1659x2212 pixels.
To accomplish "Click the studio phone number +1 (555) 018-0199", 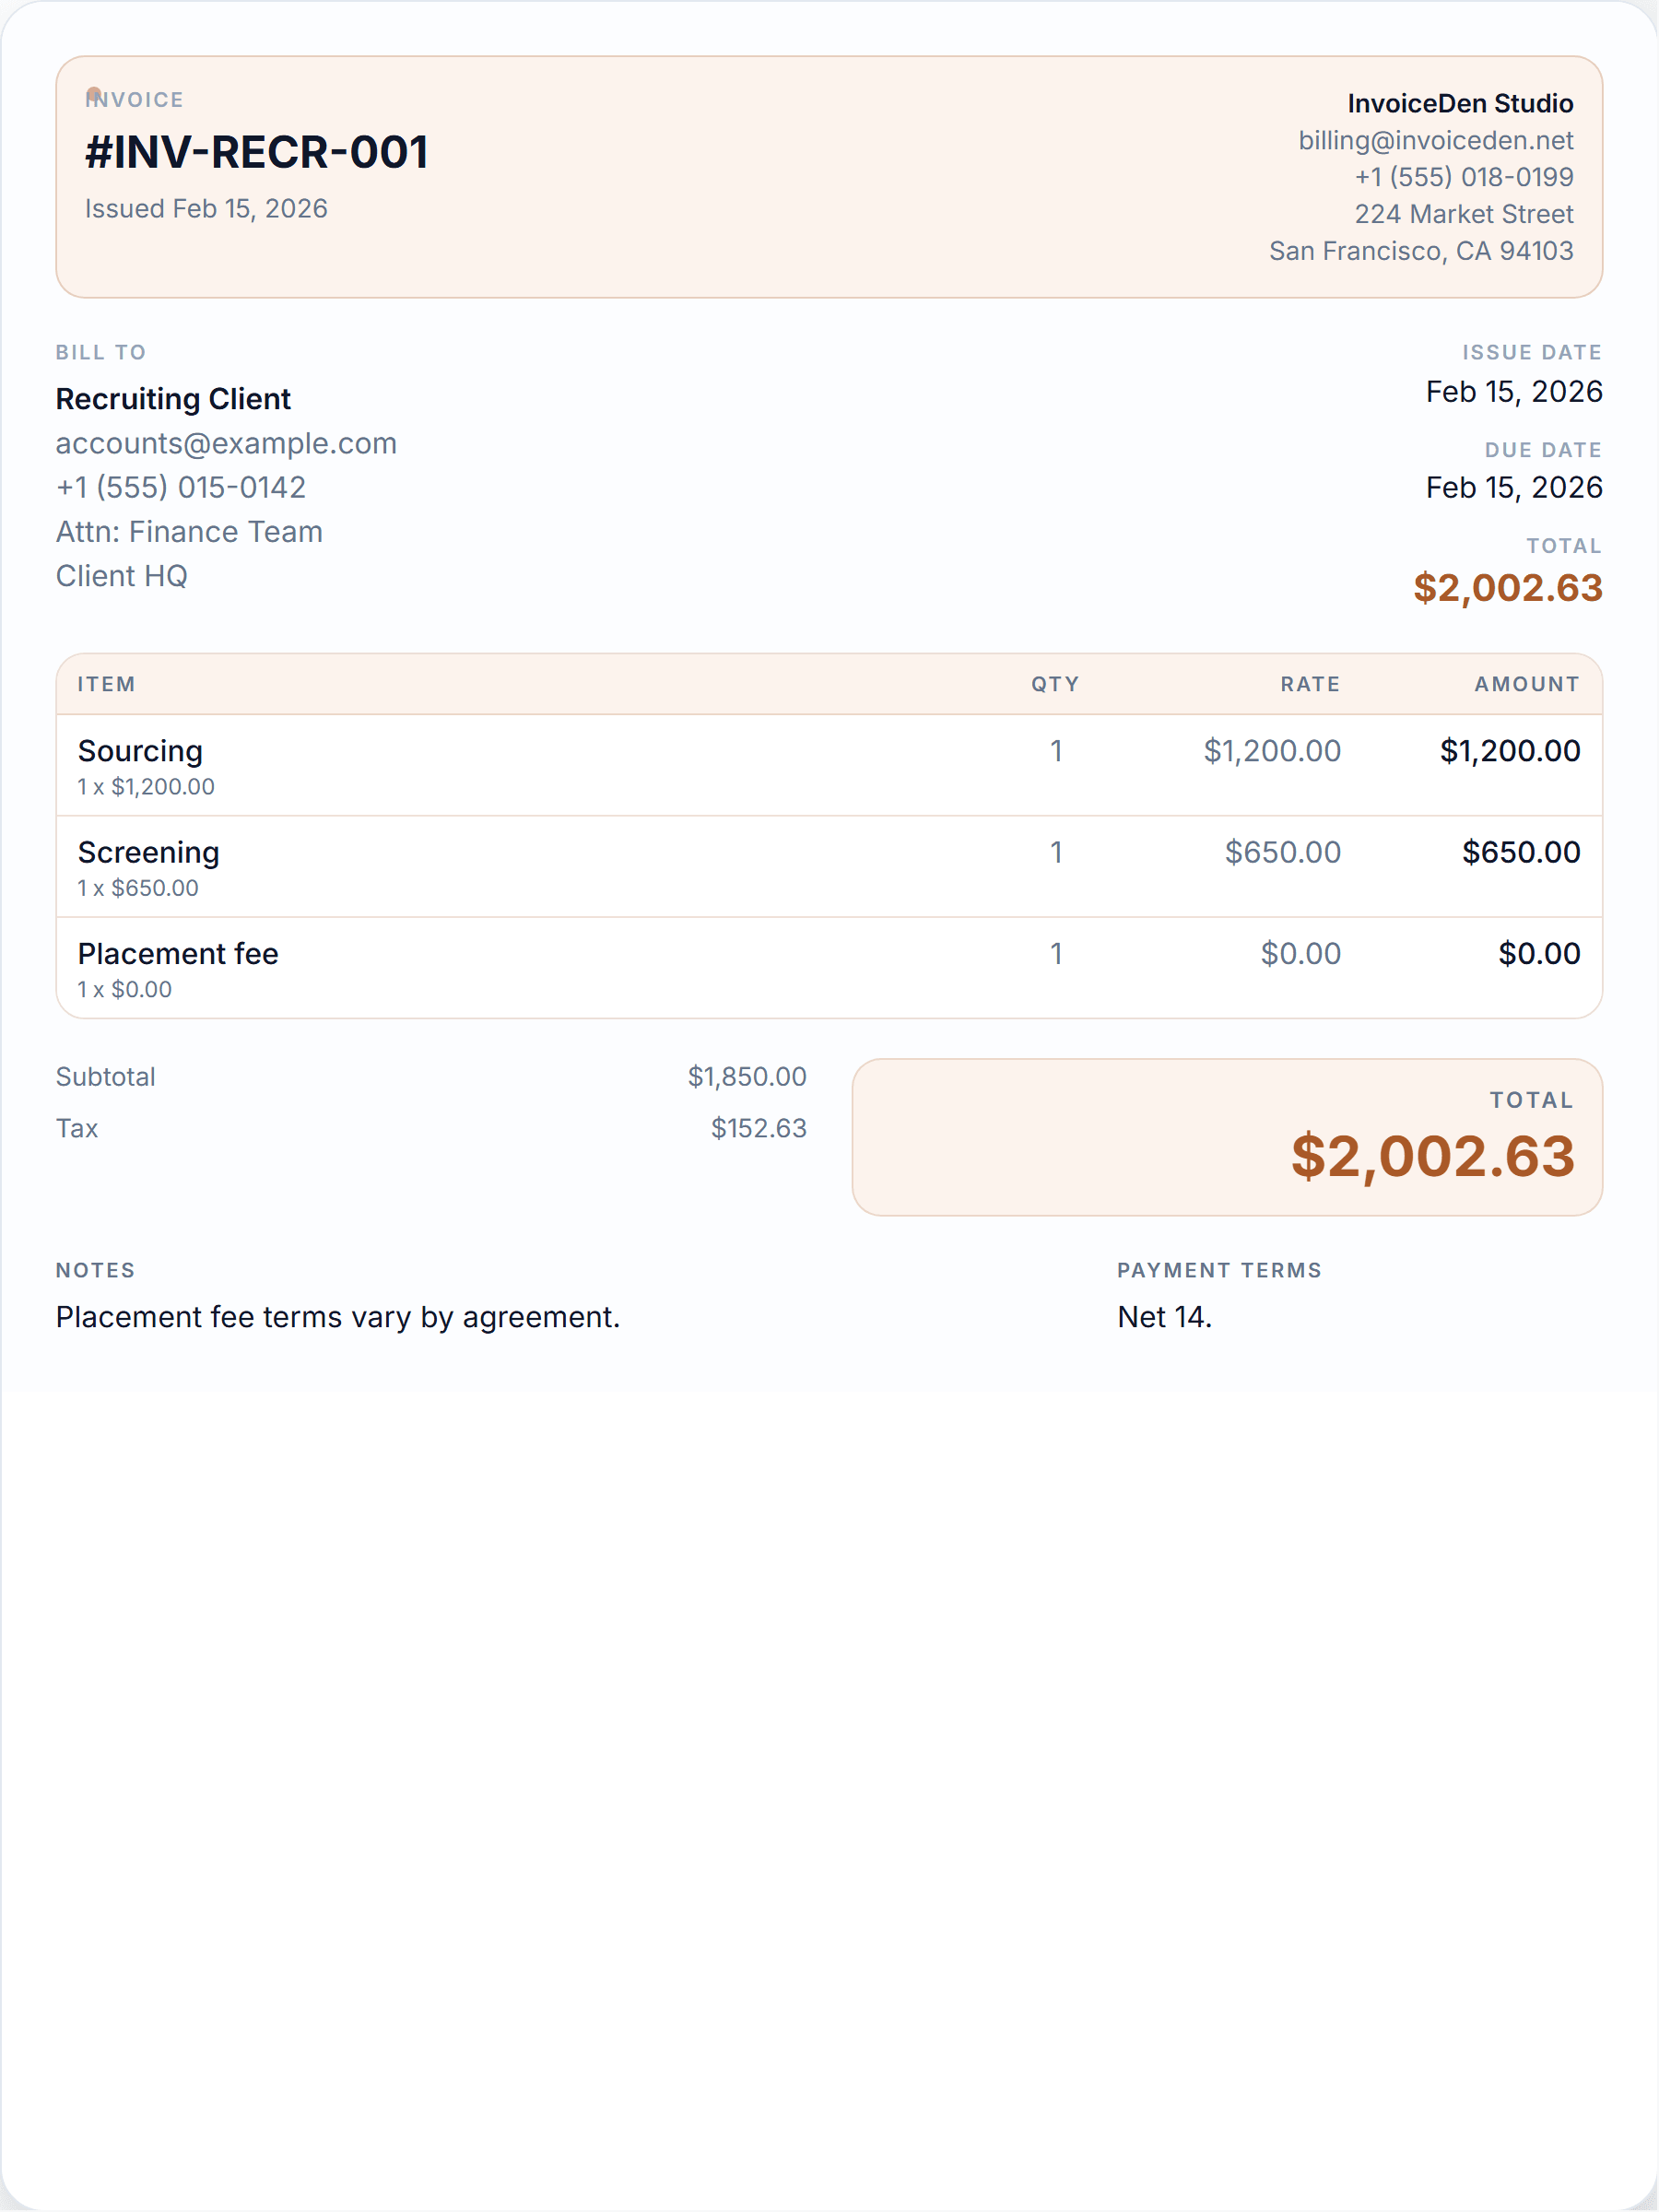I will click(1463, 177).
